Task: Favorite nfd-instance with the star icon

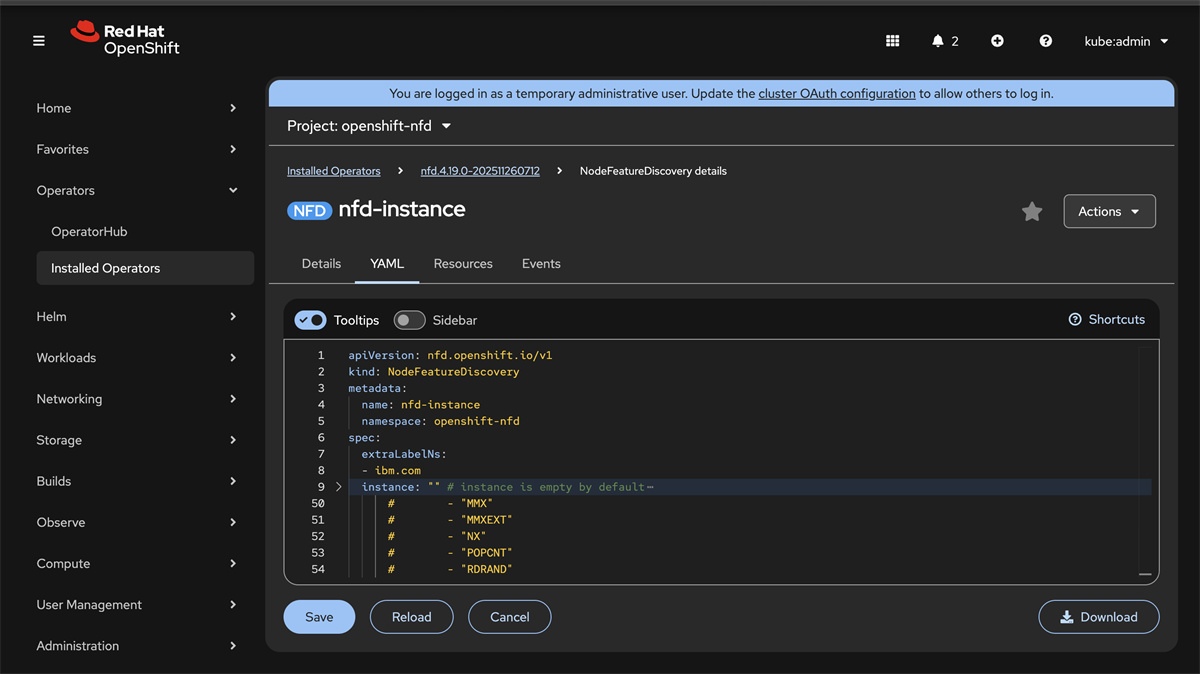Action: tap(1032, 212)
